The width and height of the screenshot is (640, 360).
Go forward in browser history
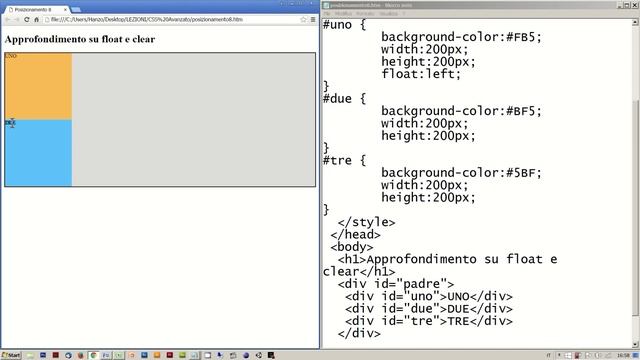[x=17, y=20]
